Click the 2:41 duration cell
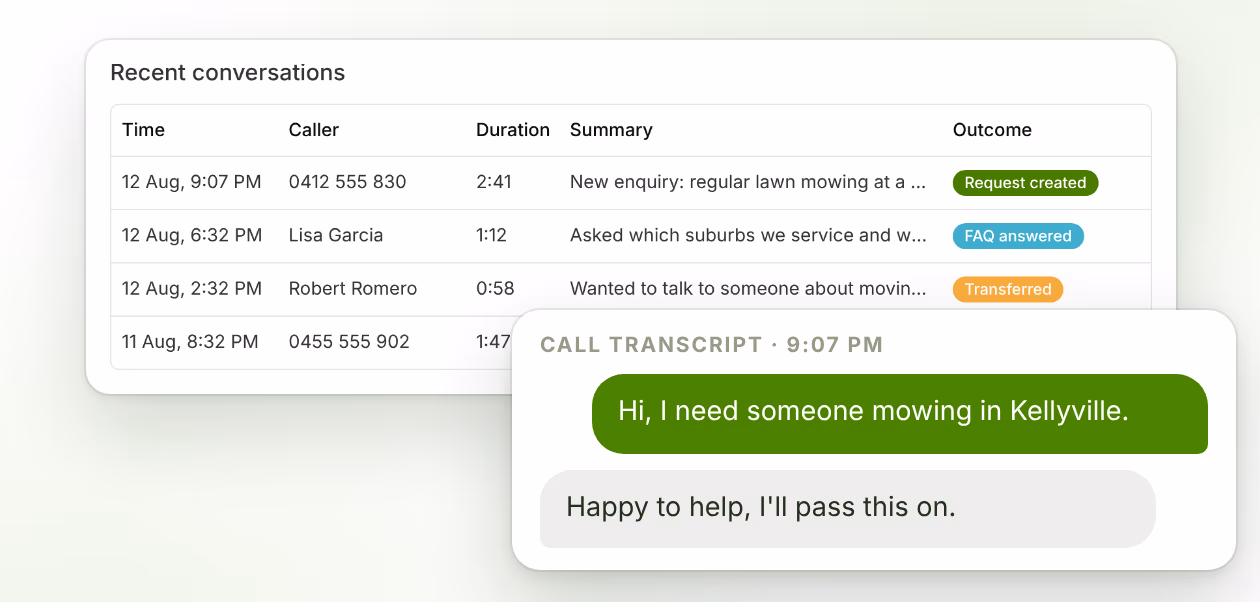Image resolution: width=1260 pixels, height=602 pixels. tap(494, 183)
